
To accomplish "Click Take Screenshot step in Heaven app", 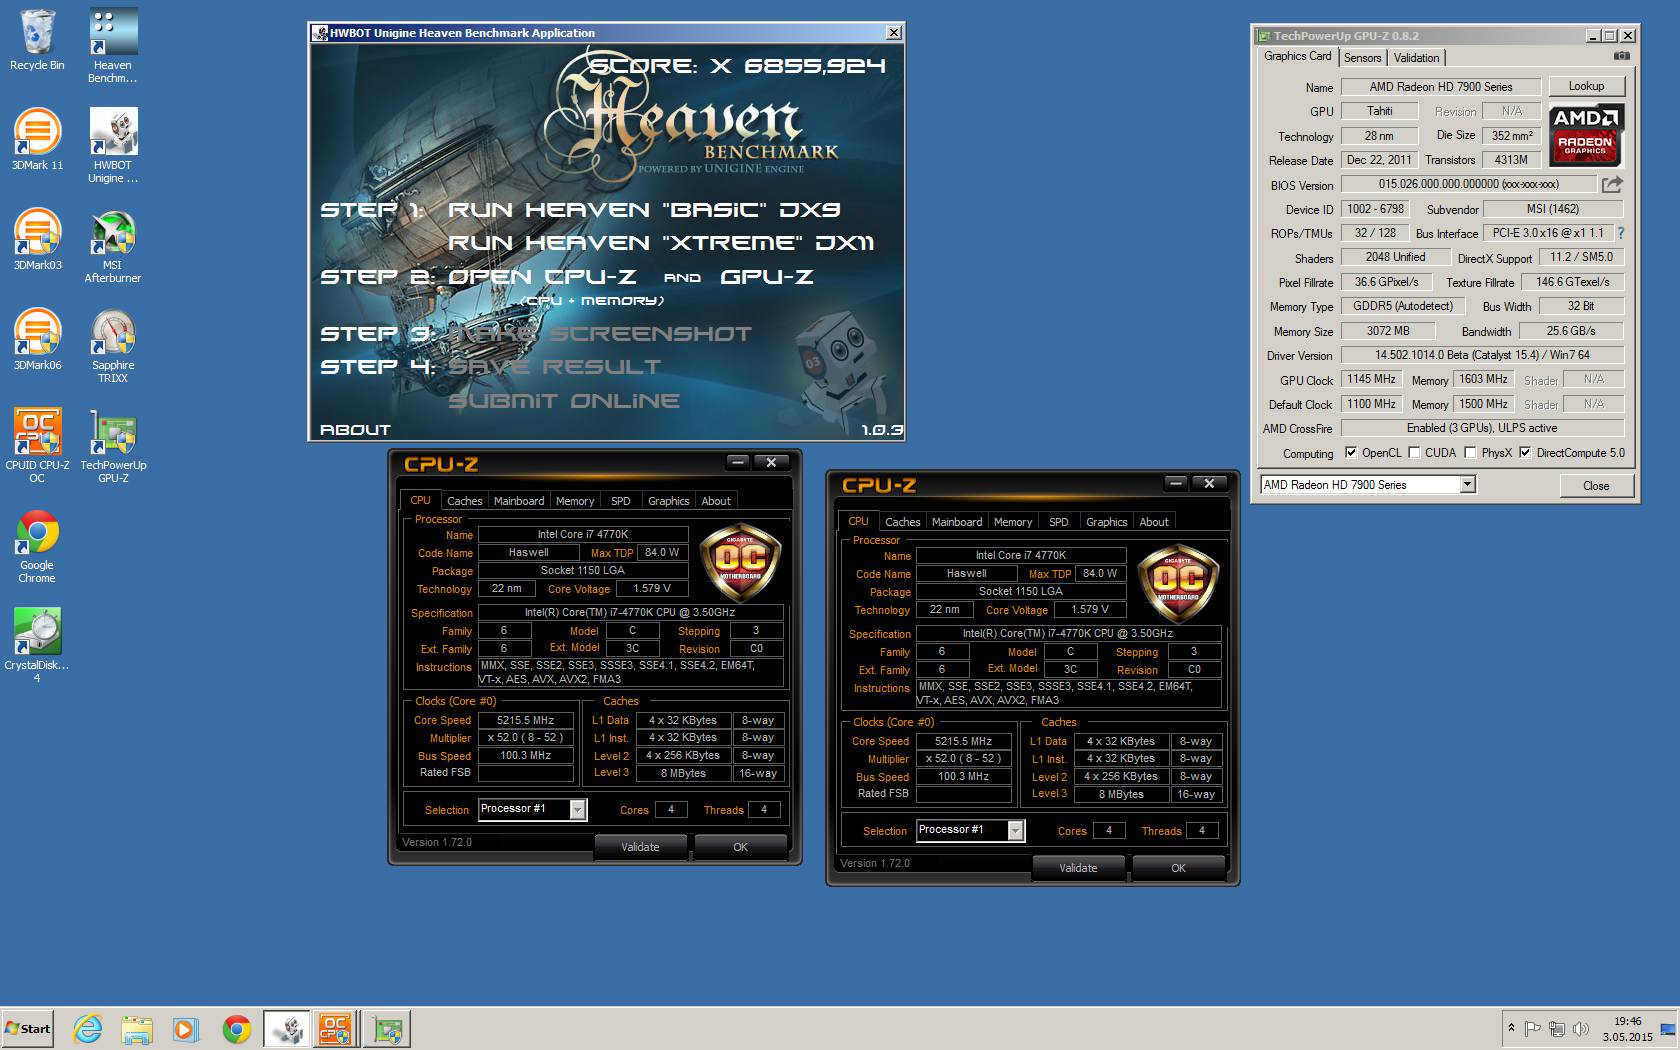I will click(x=599, y=334).
